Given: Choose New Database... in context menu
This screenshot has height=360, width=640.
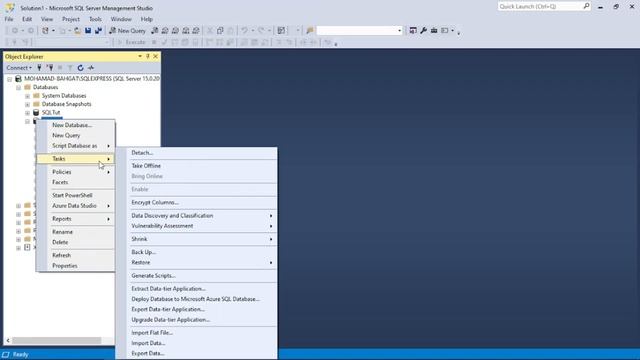Looking at the screenshot, I should click(x=76, y=125).
